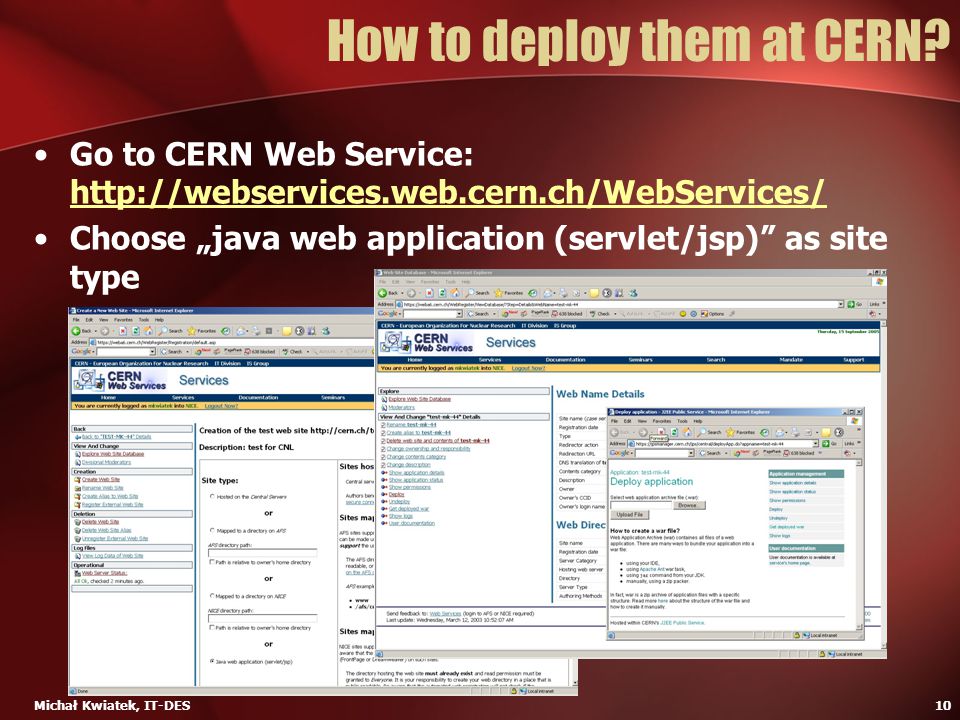Image resolution: width=960 pixels, height=720 pixels.
Task: Click Home icon in Deploy application window
Action: click(687, 432)
